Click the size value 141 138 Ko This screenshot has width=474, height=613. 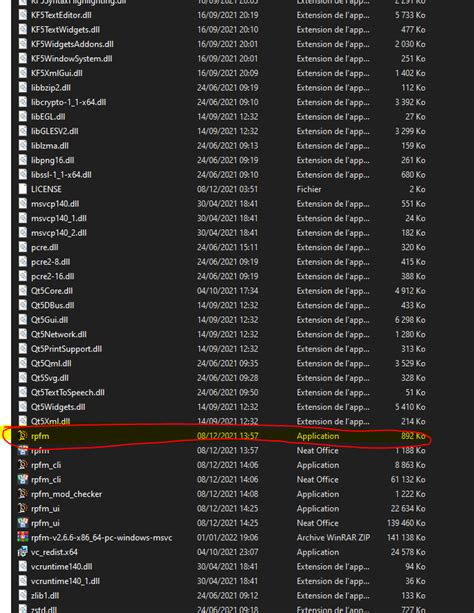[x=406, y=538]
